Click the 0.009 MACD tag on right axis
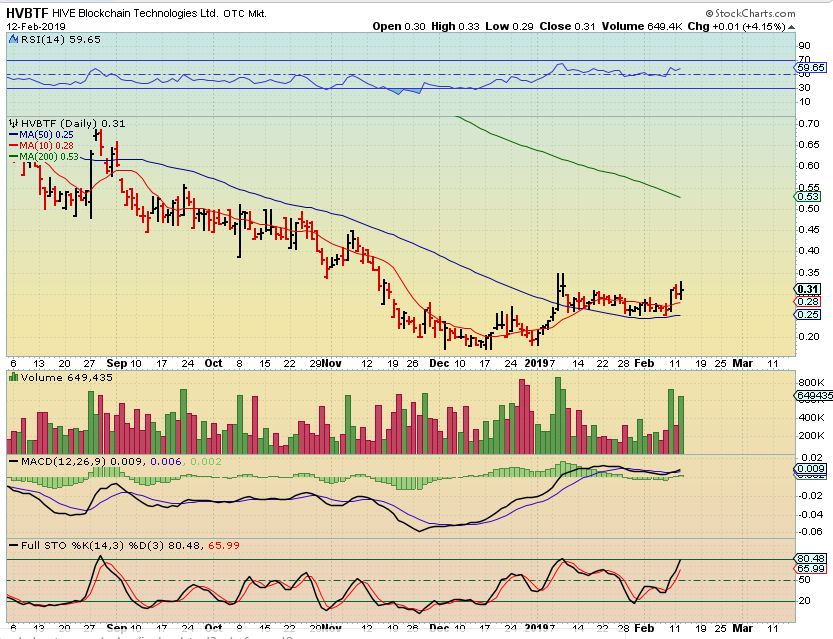 click(x=811, y=469)
